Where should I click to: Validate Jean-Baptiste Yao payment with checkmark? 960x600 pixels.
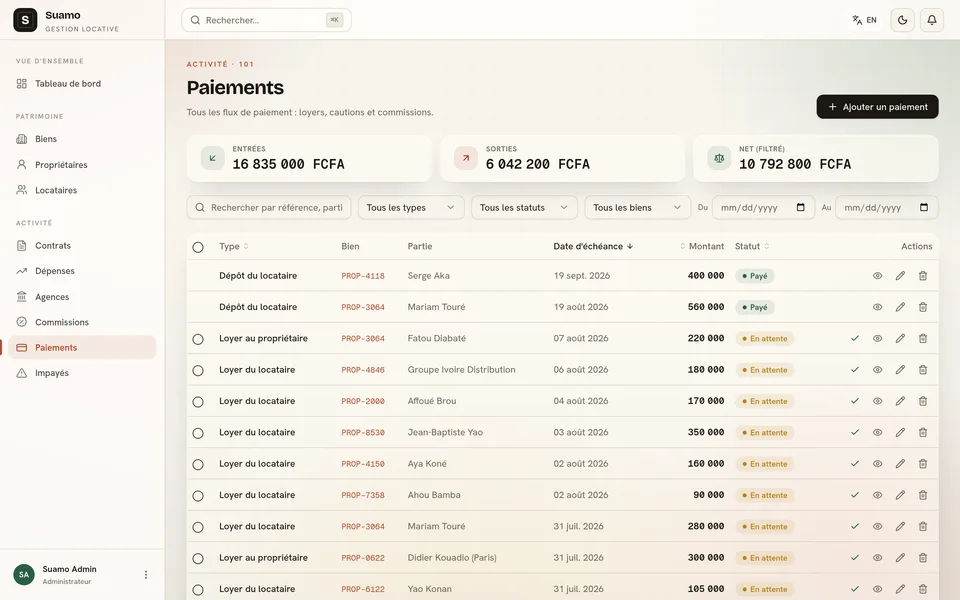pos(855,432)
